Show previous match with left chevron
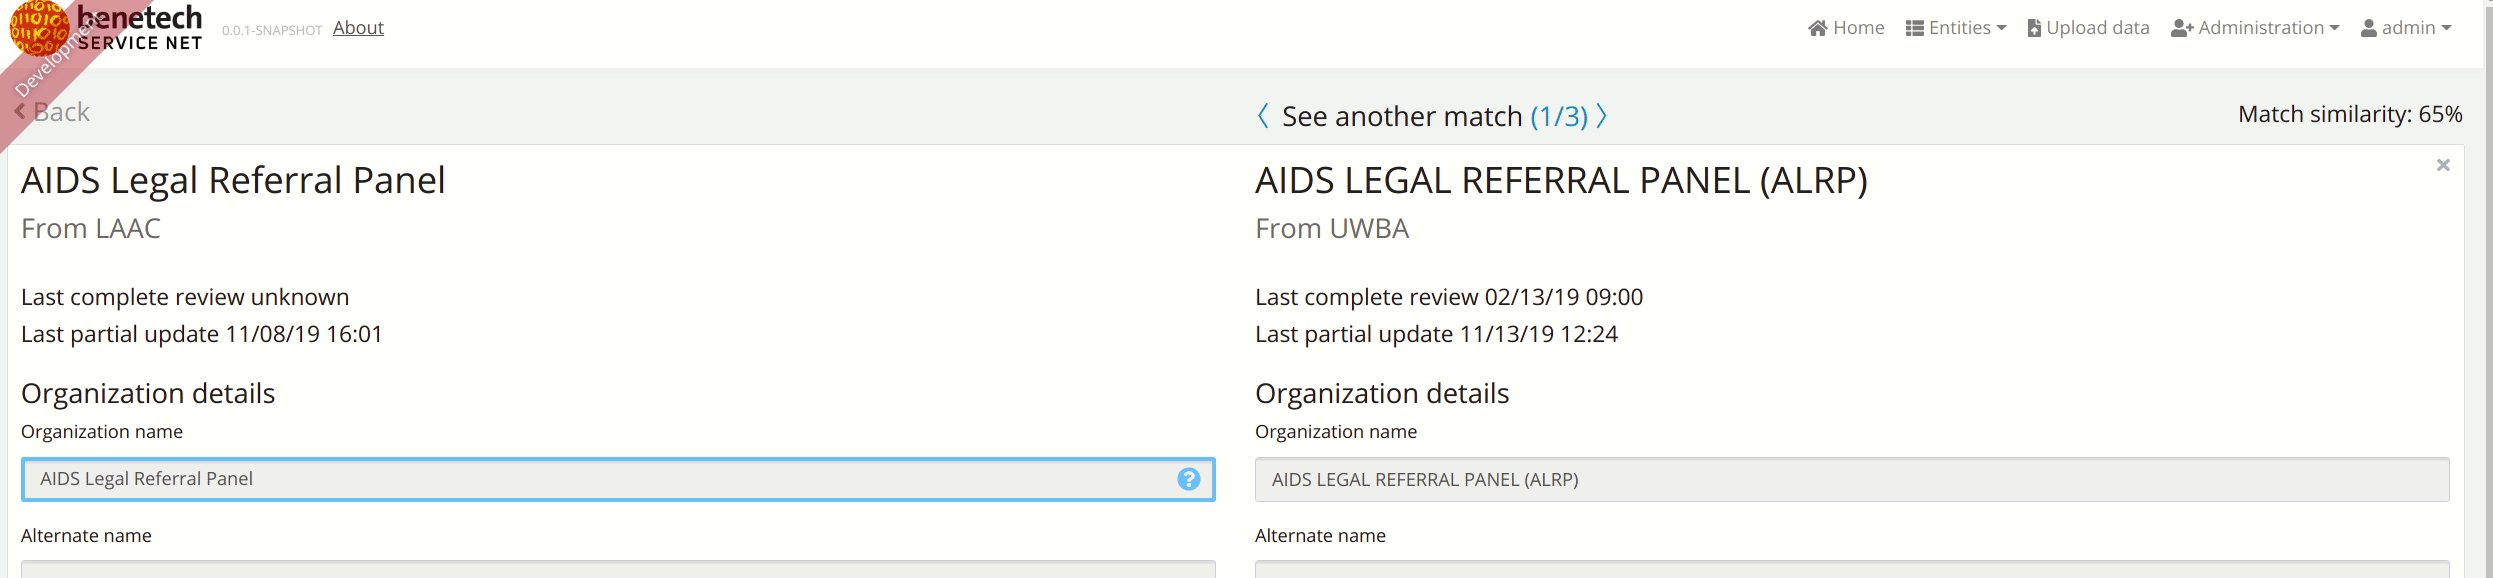This screenshot has width=2493, height=578. coord(1263,116)
